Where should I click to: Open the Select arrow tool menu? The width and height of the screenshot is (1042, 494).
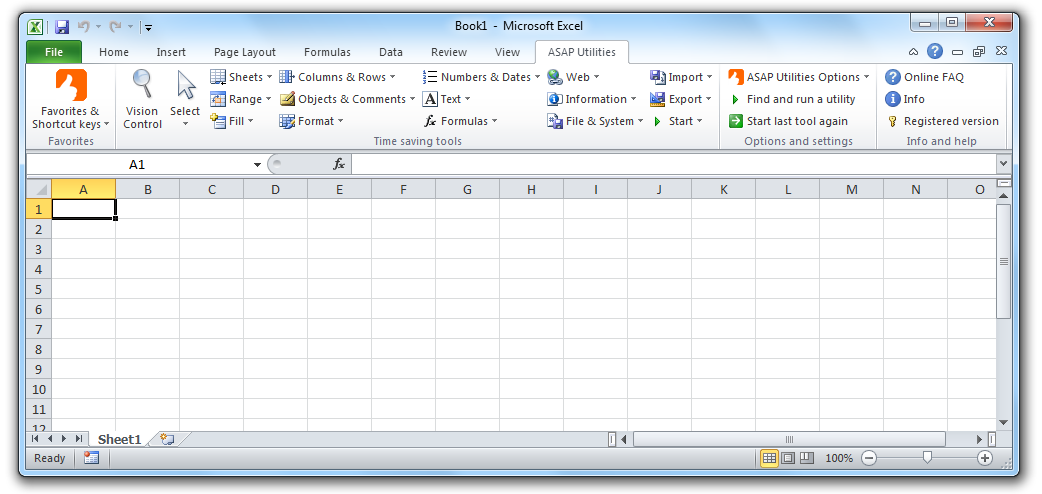coord(185,100)
